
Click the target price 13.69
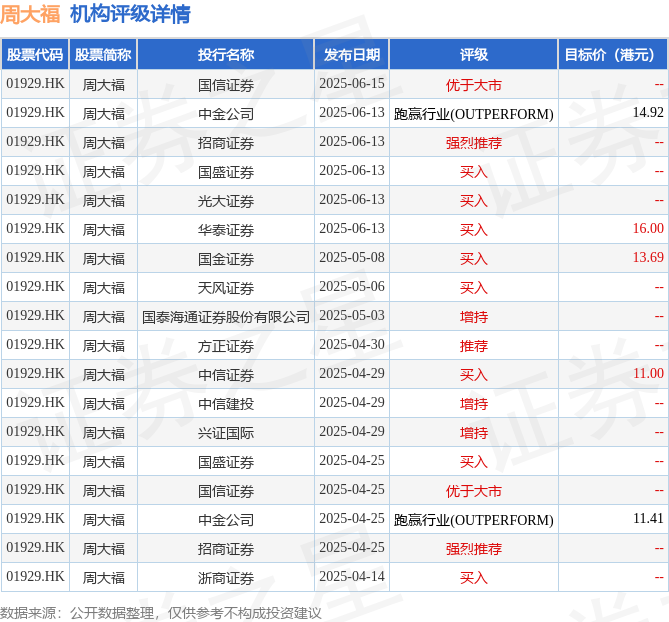(x=648, y=258)
